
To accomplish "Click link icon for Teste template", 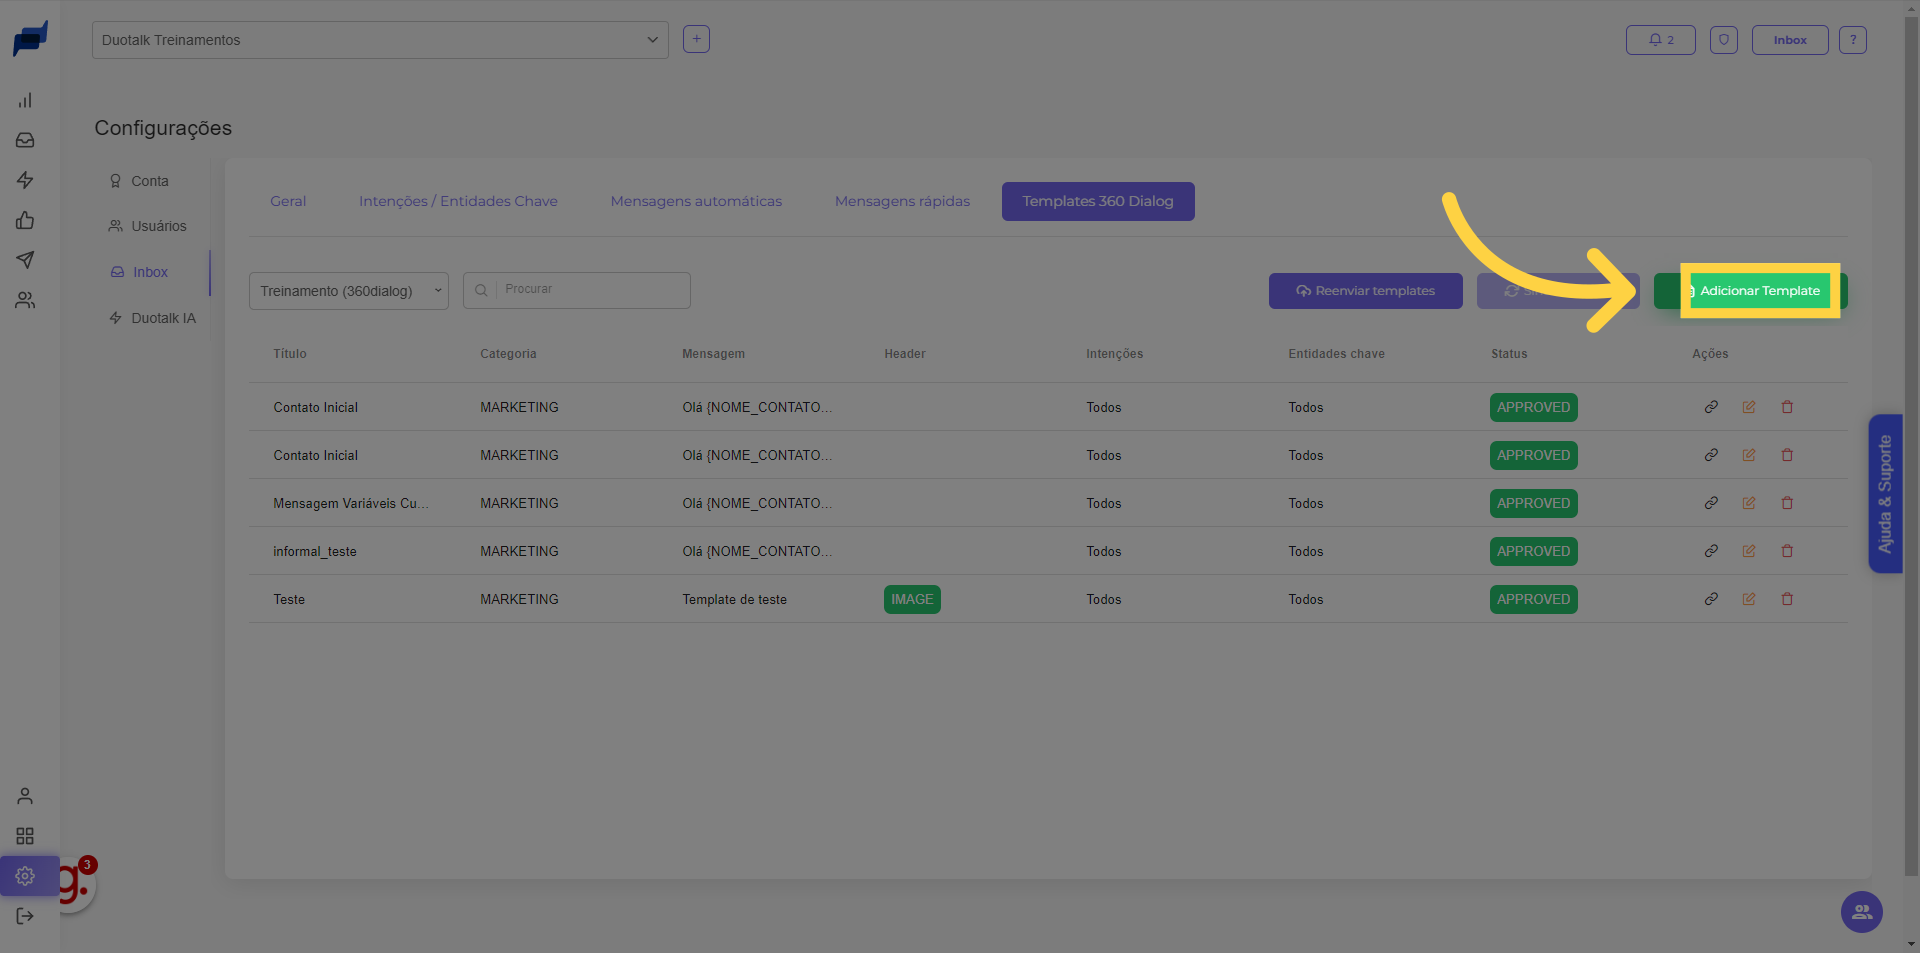I will (1711, 599).
